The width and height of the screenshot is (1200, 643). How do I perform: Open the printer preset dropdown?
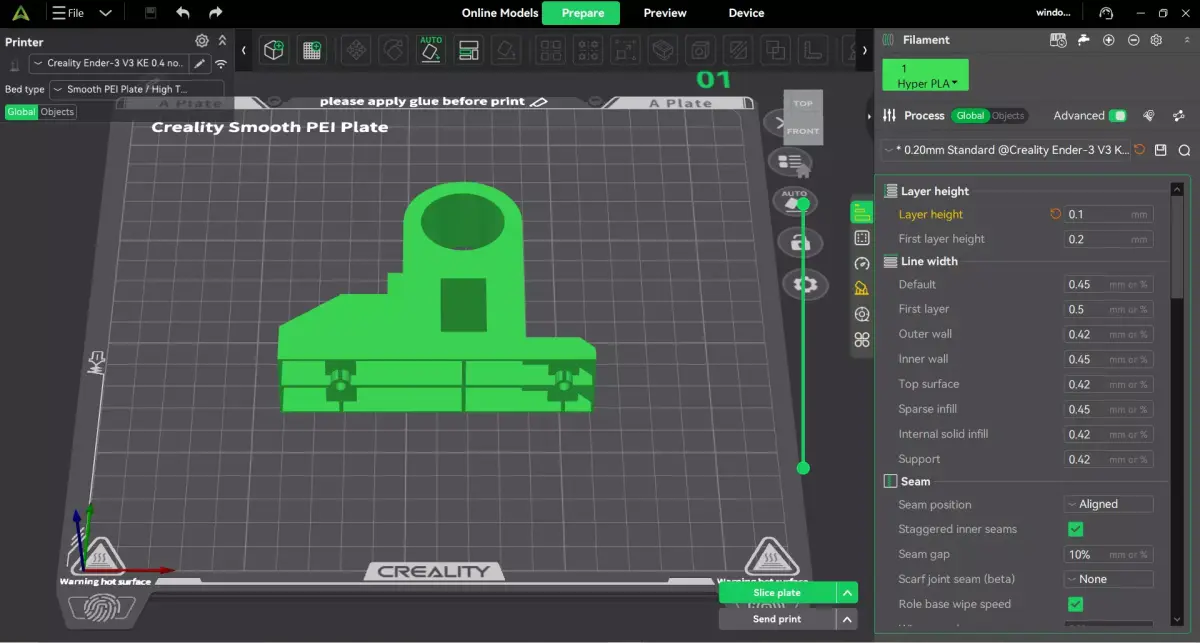(x=109, y=64)
